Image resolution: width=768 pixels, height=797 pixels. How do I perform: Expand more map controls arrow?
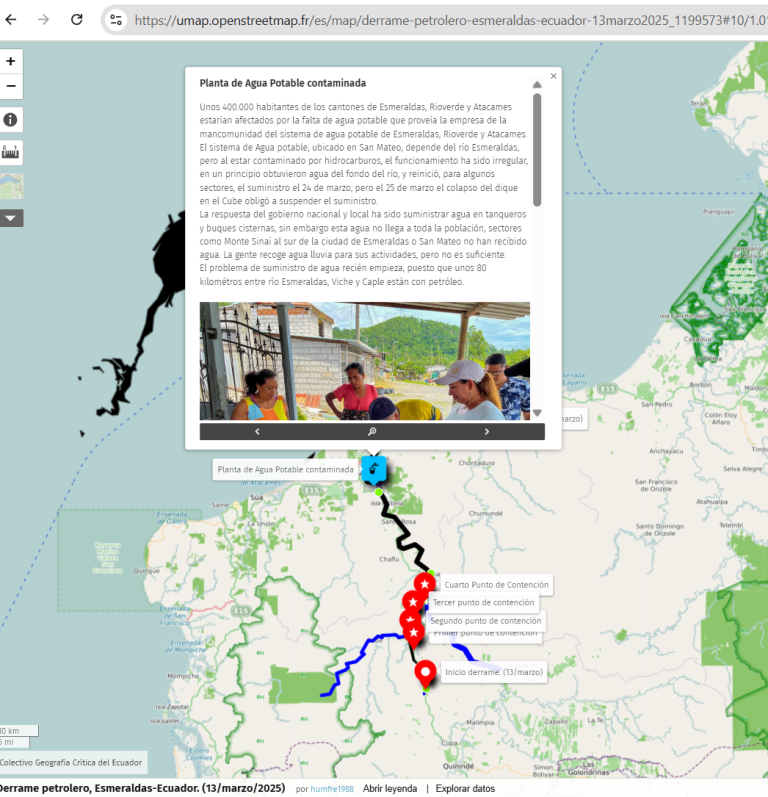10,217
